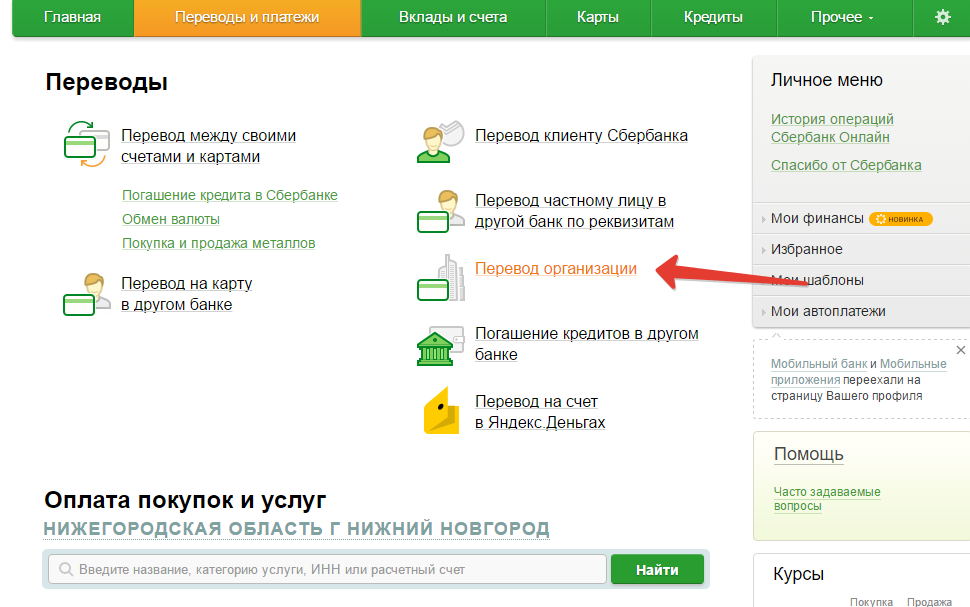Open the Карты tab
This screenshot has height=607, width=970.
point(597,17)
